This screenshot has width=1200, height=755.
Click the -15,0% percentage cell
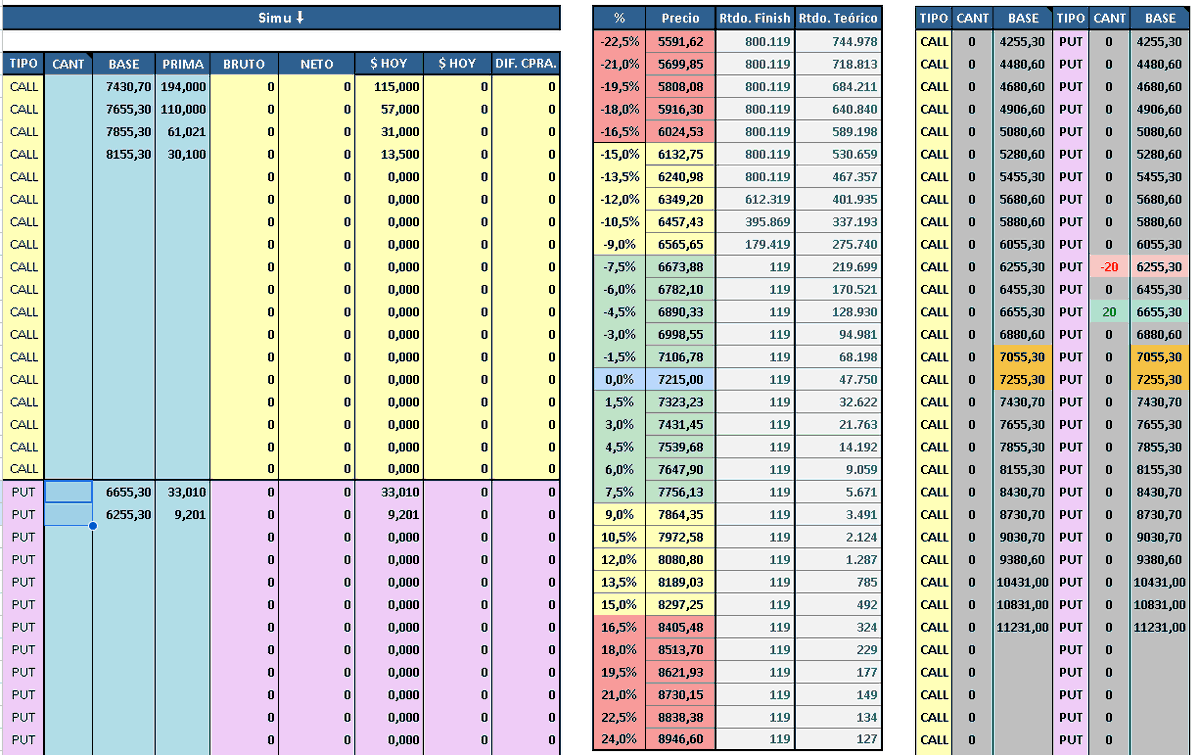pos(619,154)
